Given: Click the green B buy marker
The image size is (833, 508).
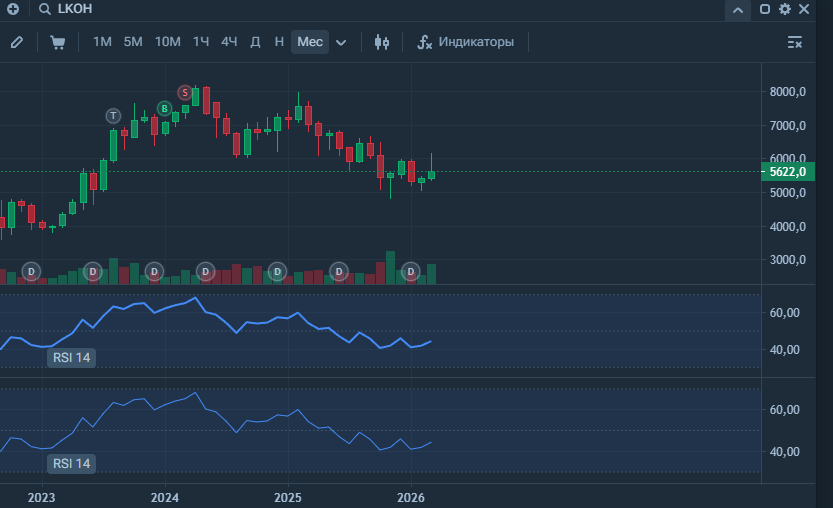Looking at the screenshot, I should coord(165,108).
